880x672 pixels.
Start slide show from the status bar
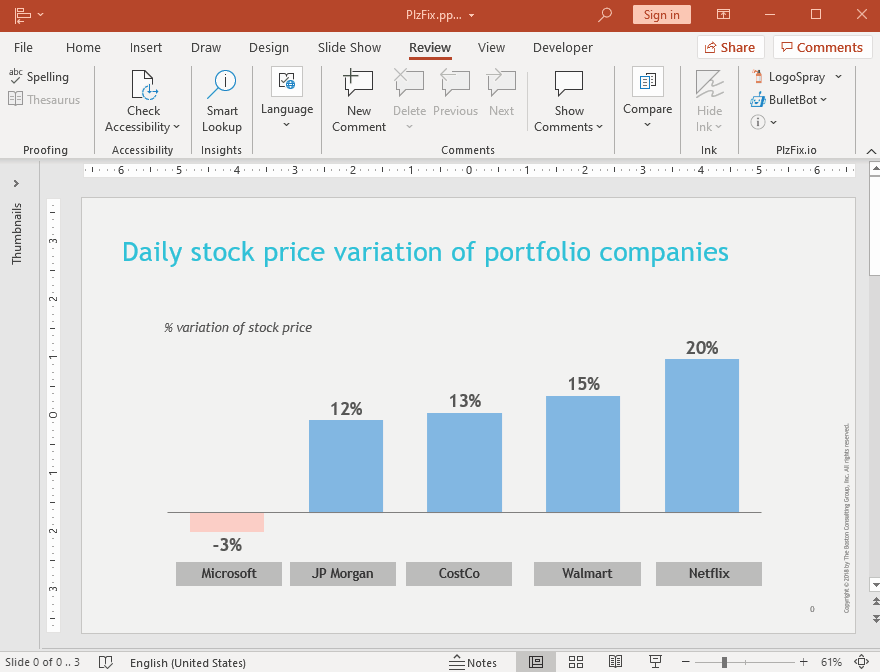(x=655, y=662)
